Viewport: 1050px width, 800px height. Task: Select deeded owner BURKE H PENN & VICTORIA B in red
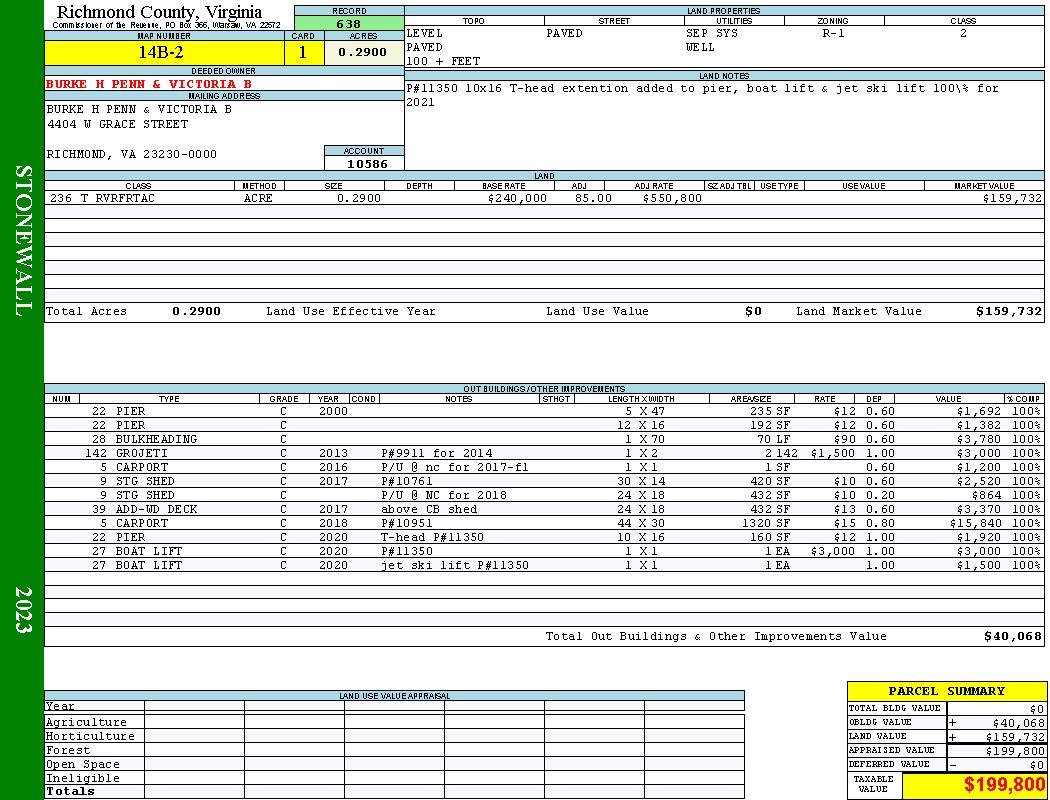tap(149, 84)
